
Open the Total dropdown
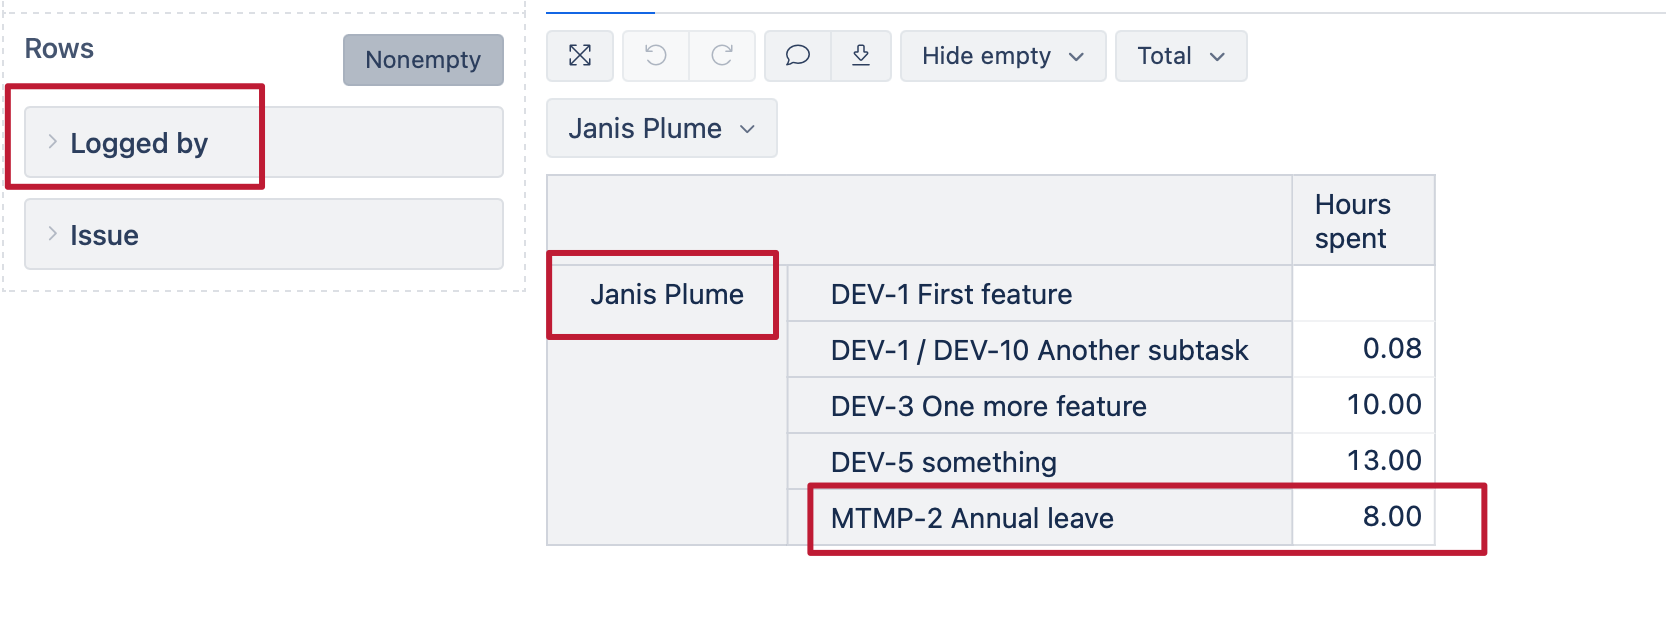point(1181,56)
